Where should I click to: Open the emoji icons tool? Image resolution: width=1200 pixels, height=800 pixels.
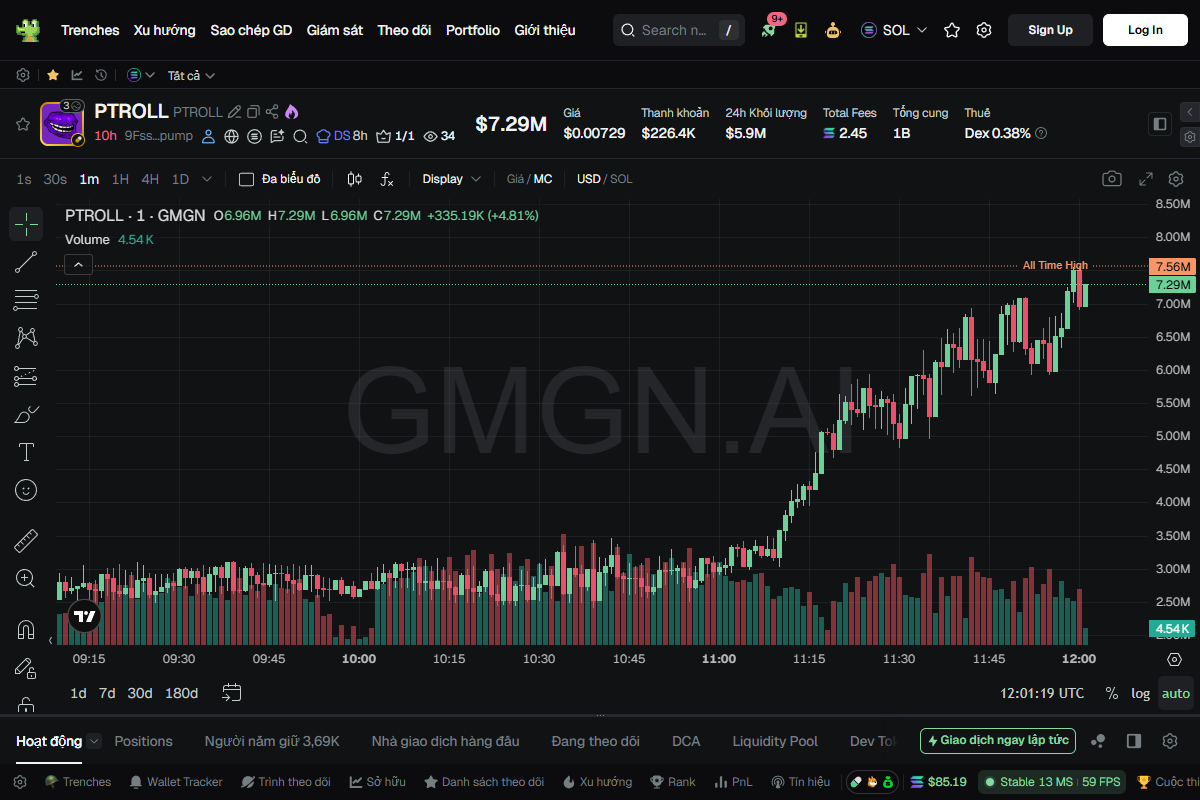tap(26, 490)
